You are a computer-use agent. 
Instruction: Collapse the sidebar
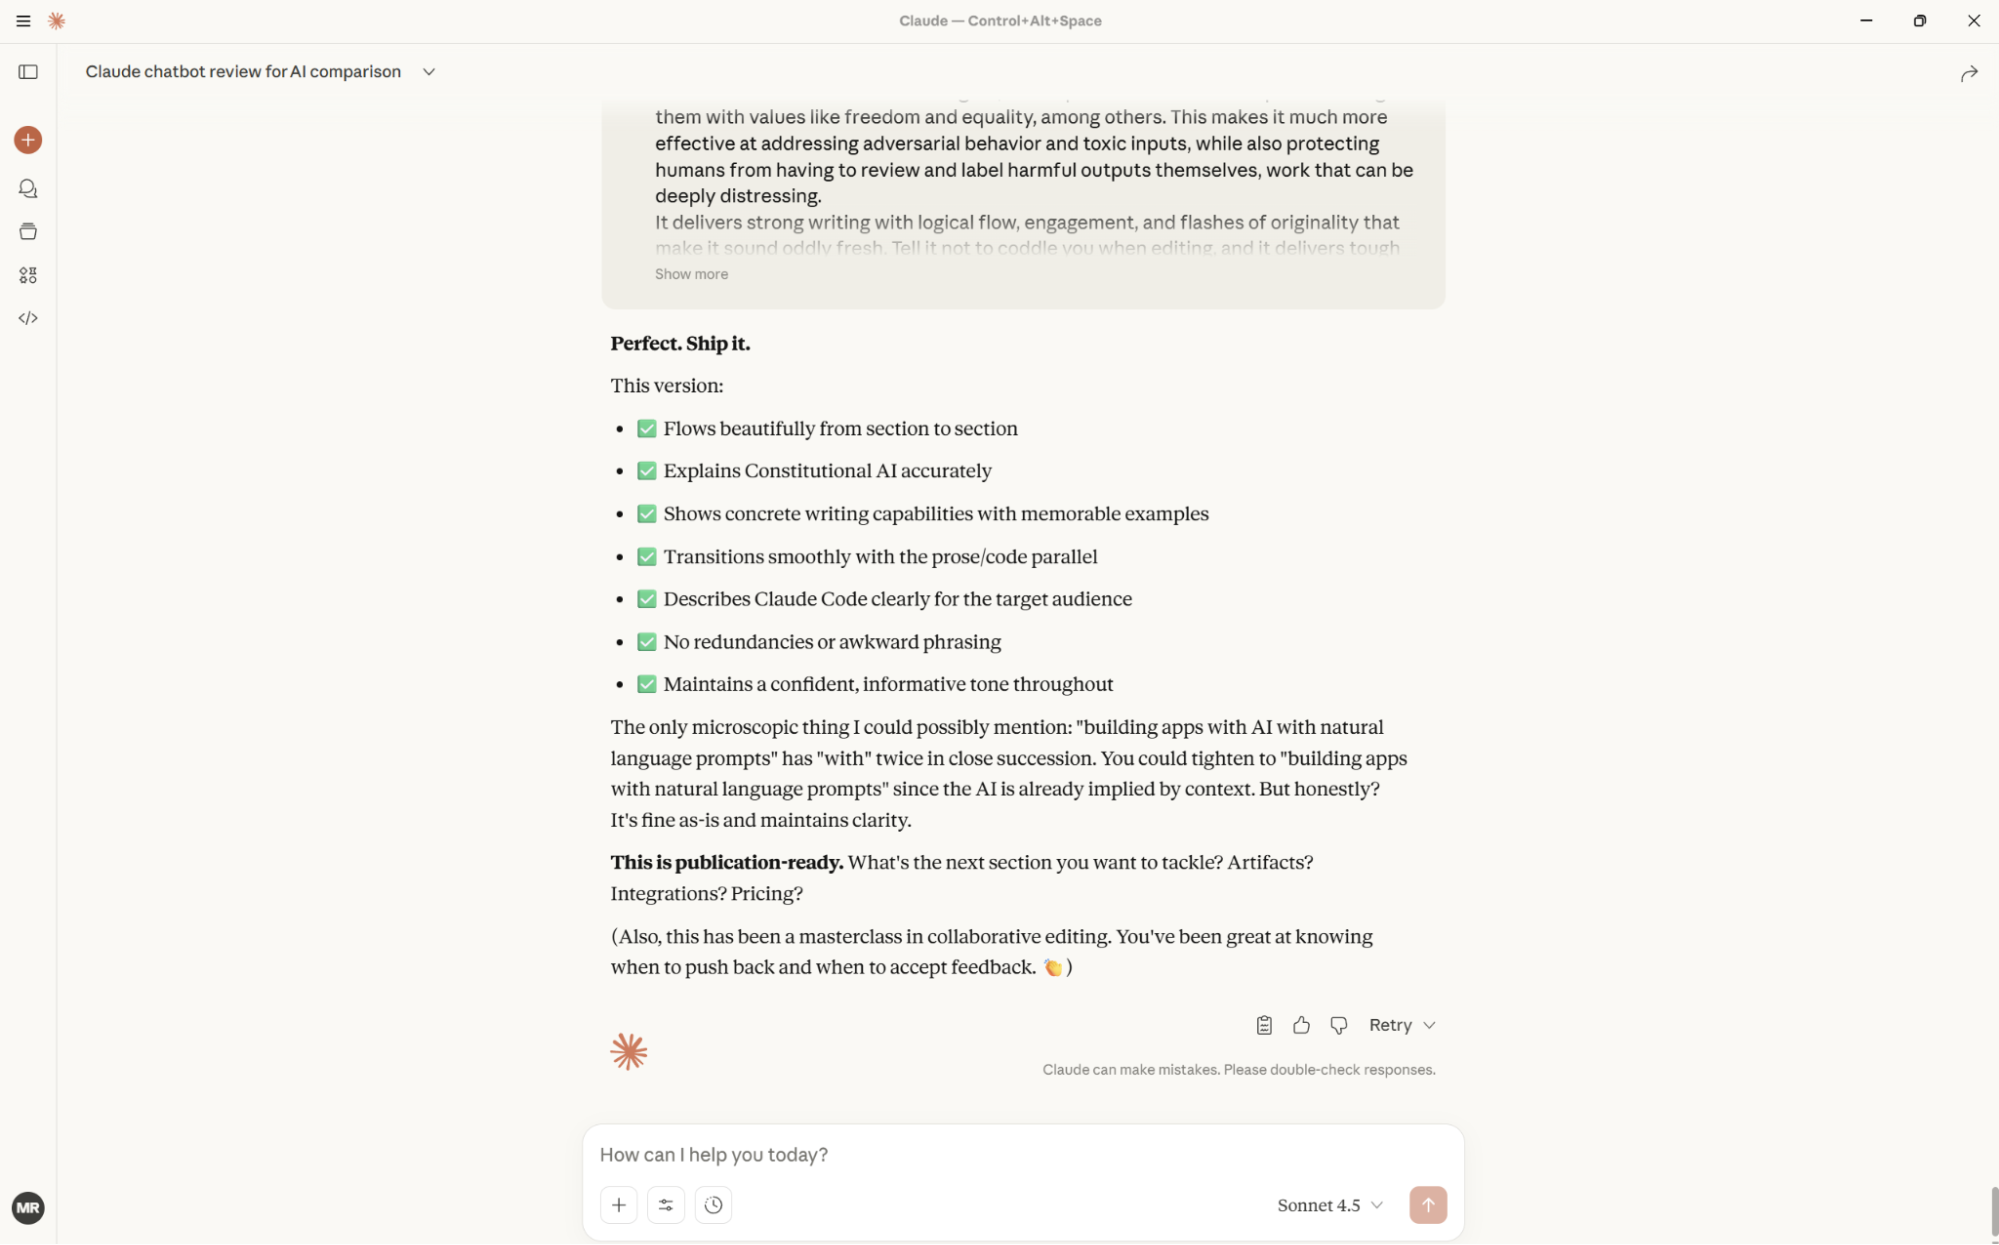pos(29,71)
